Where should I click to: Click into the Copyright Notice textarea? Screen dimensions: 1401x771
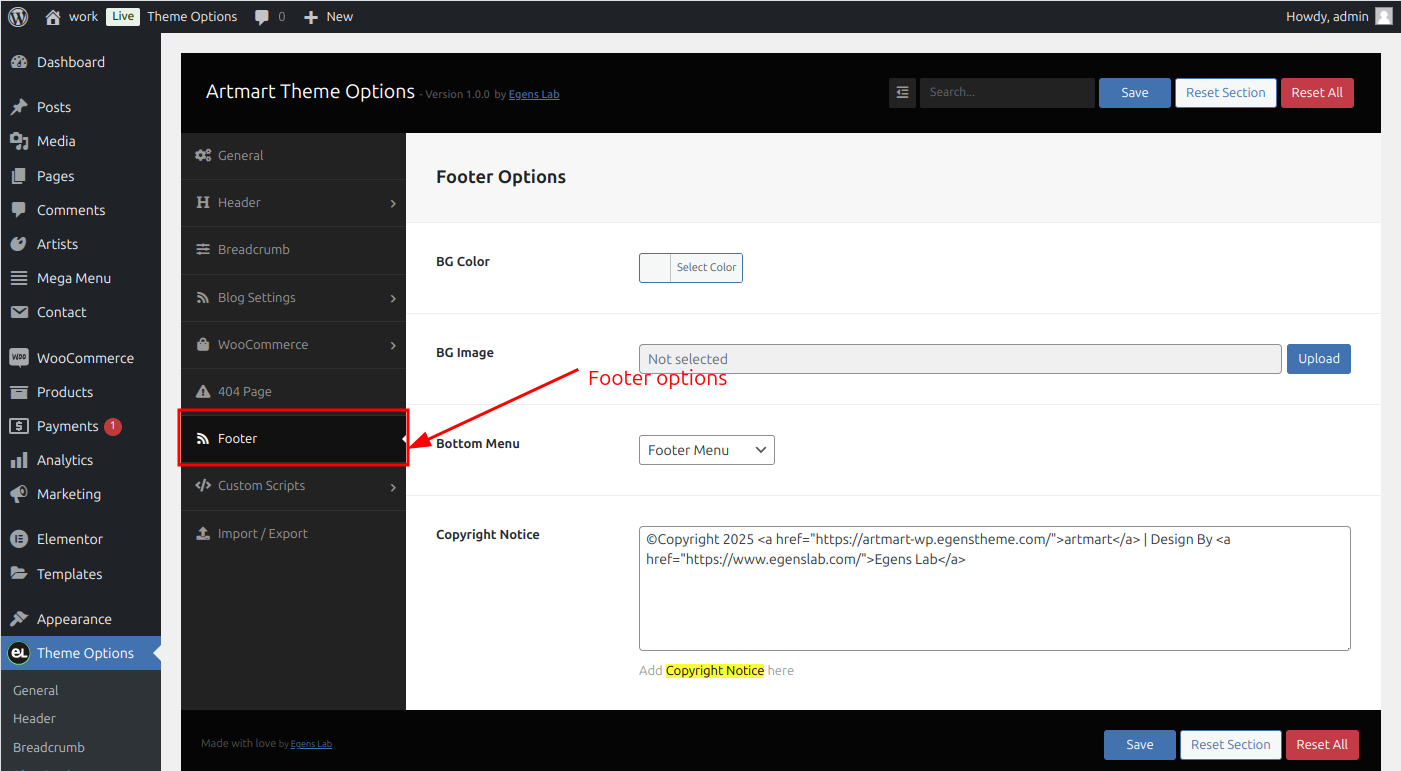(995, 589)
